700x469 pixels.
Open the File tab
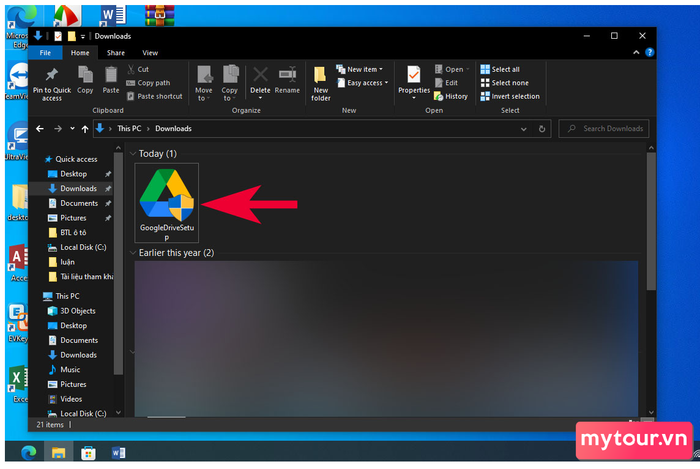45,53
